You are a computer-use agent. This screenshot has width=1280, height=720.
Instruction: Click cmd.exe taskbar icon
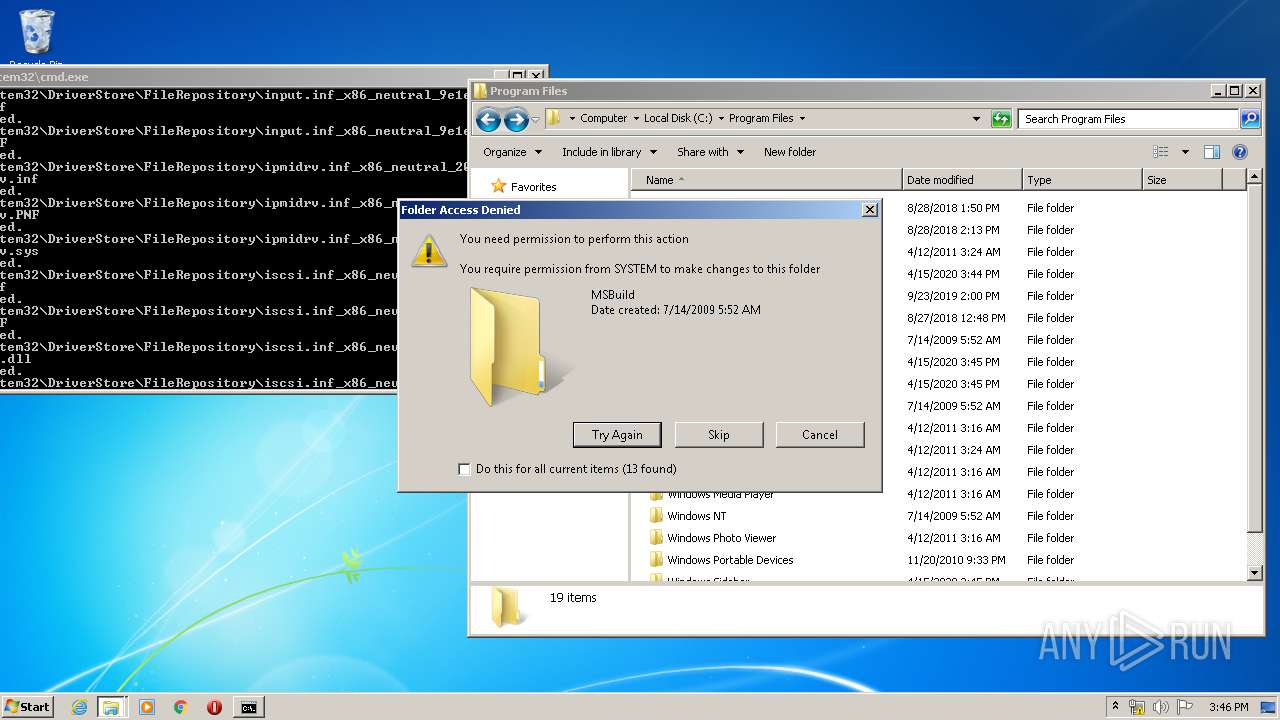[249, 707]
